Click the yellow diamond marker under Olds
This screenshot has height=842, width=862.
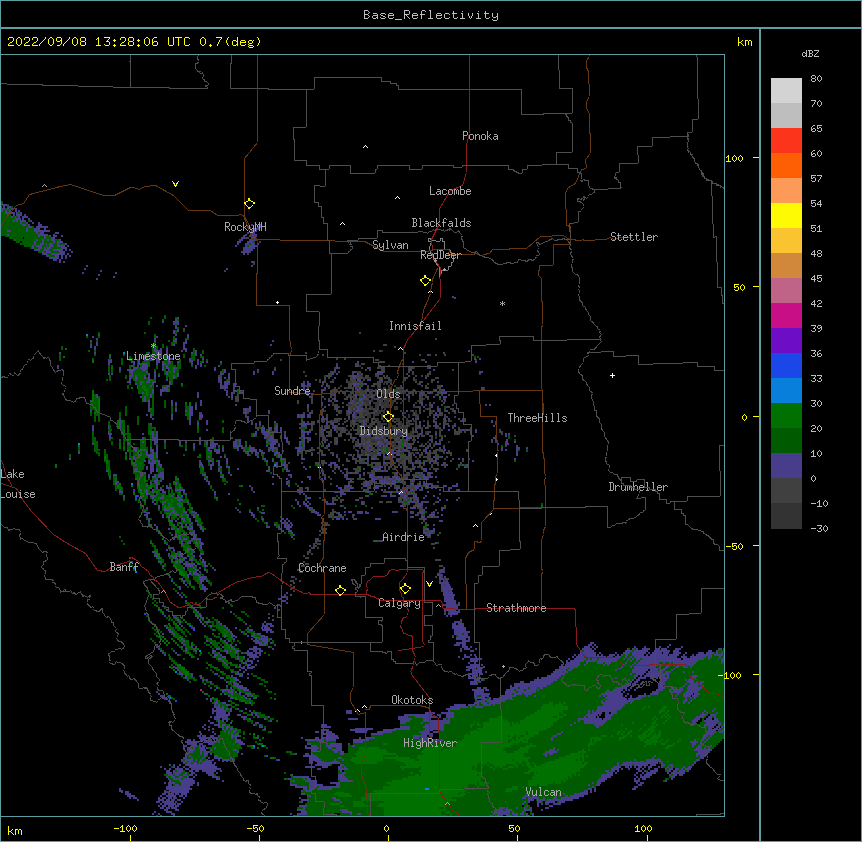click(388, 417)
